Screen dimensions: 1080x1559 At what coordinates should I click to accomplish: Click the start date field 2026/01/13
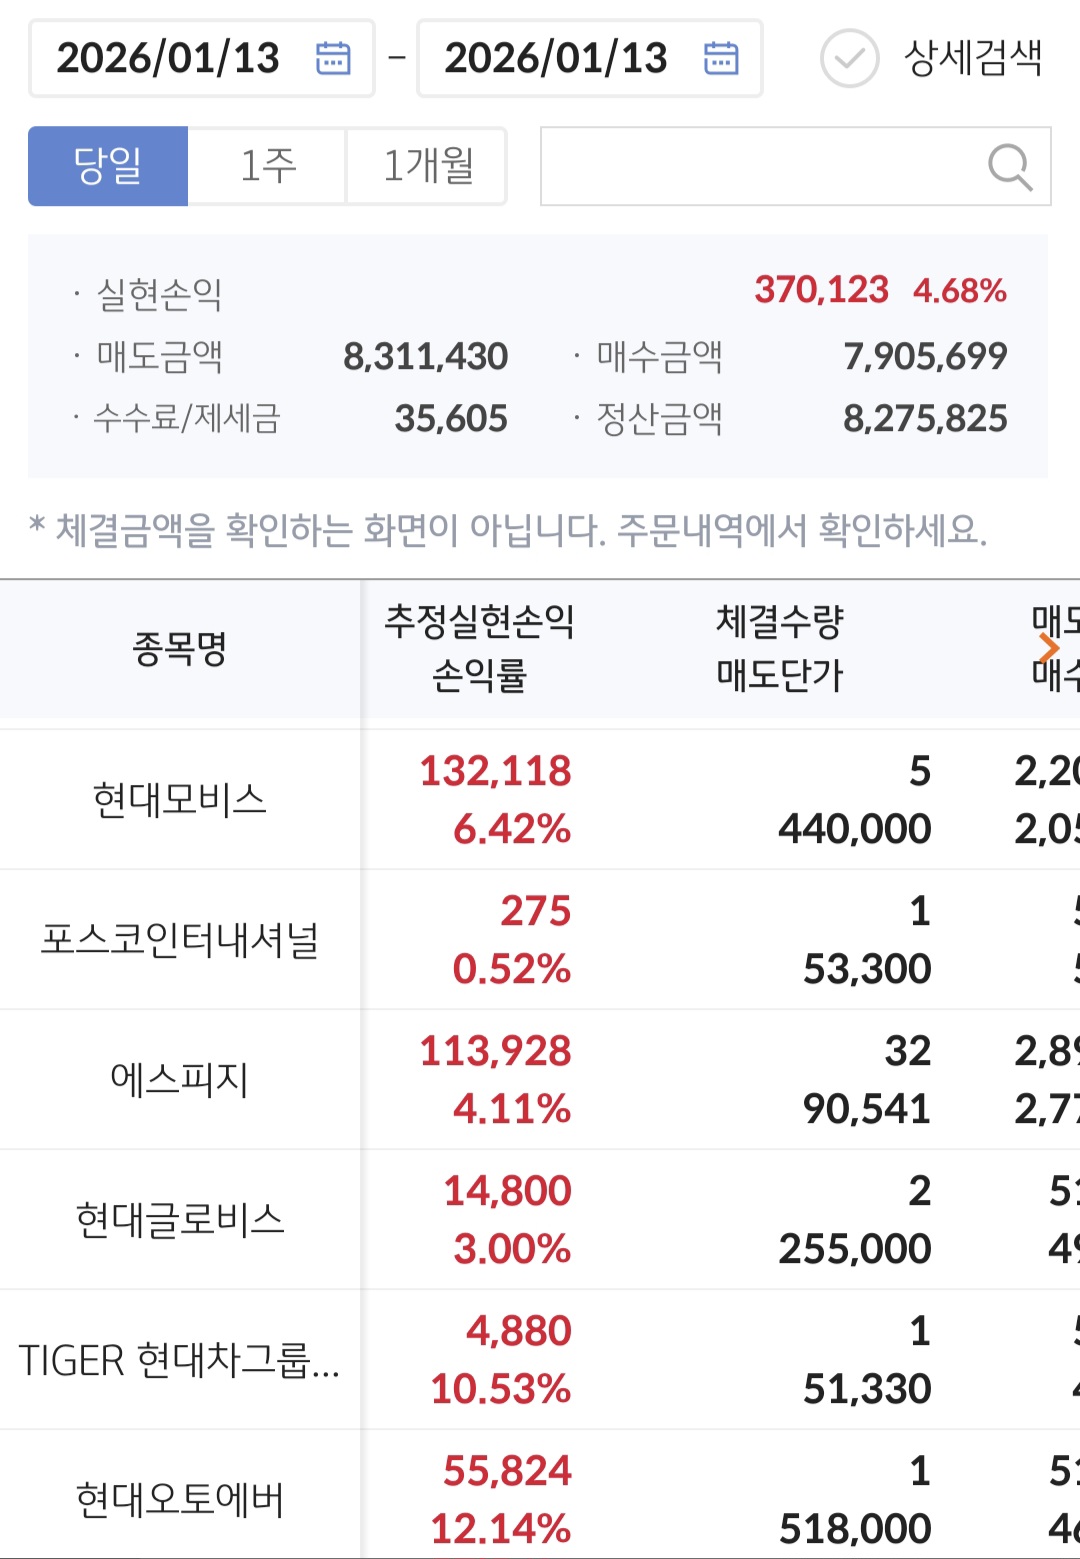click(x=168, y=58)
